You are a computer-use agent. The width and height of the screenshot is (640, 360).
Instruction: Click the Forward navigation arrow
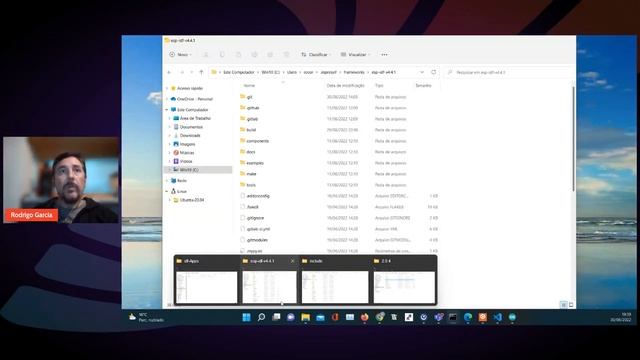182,72
